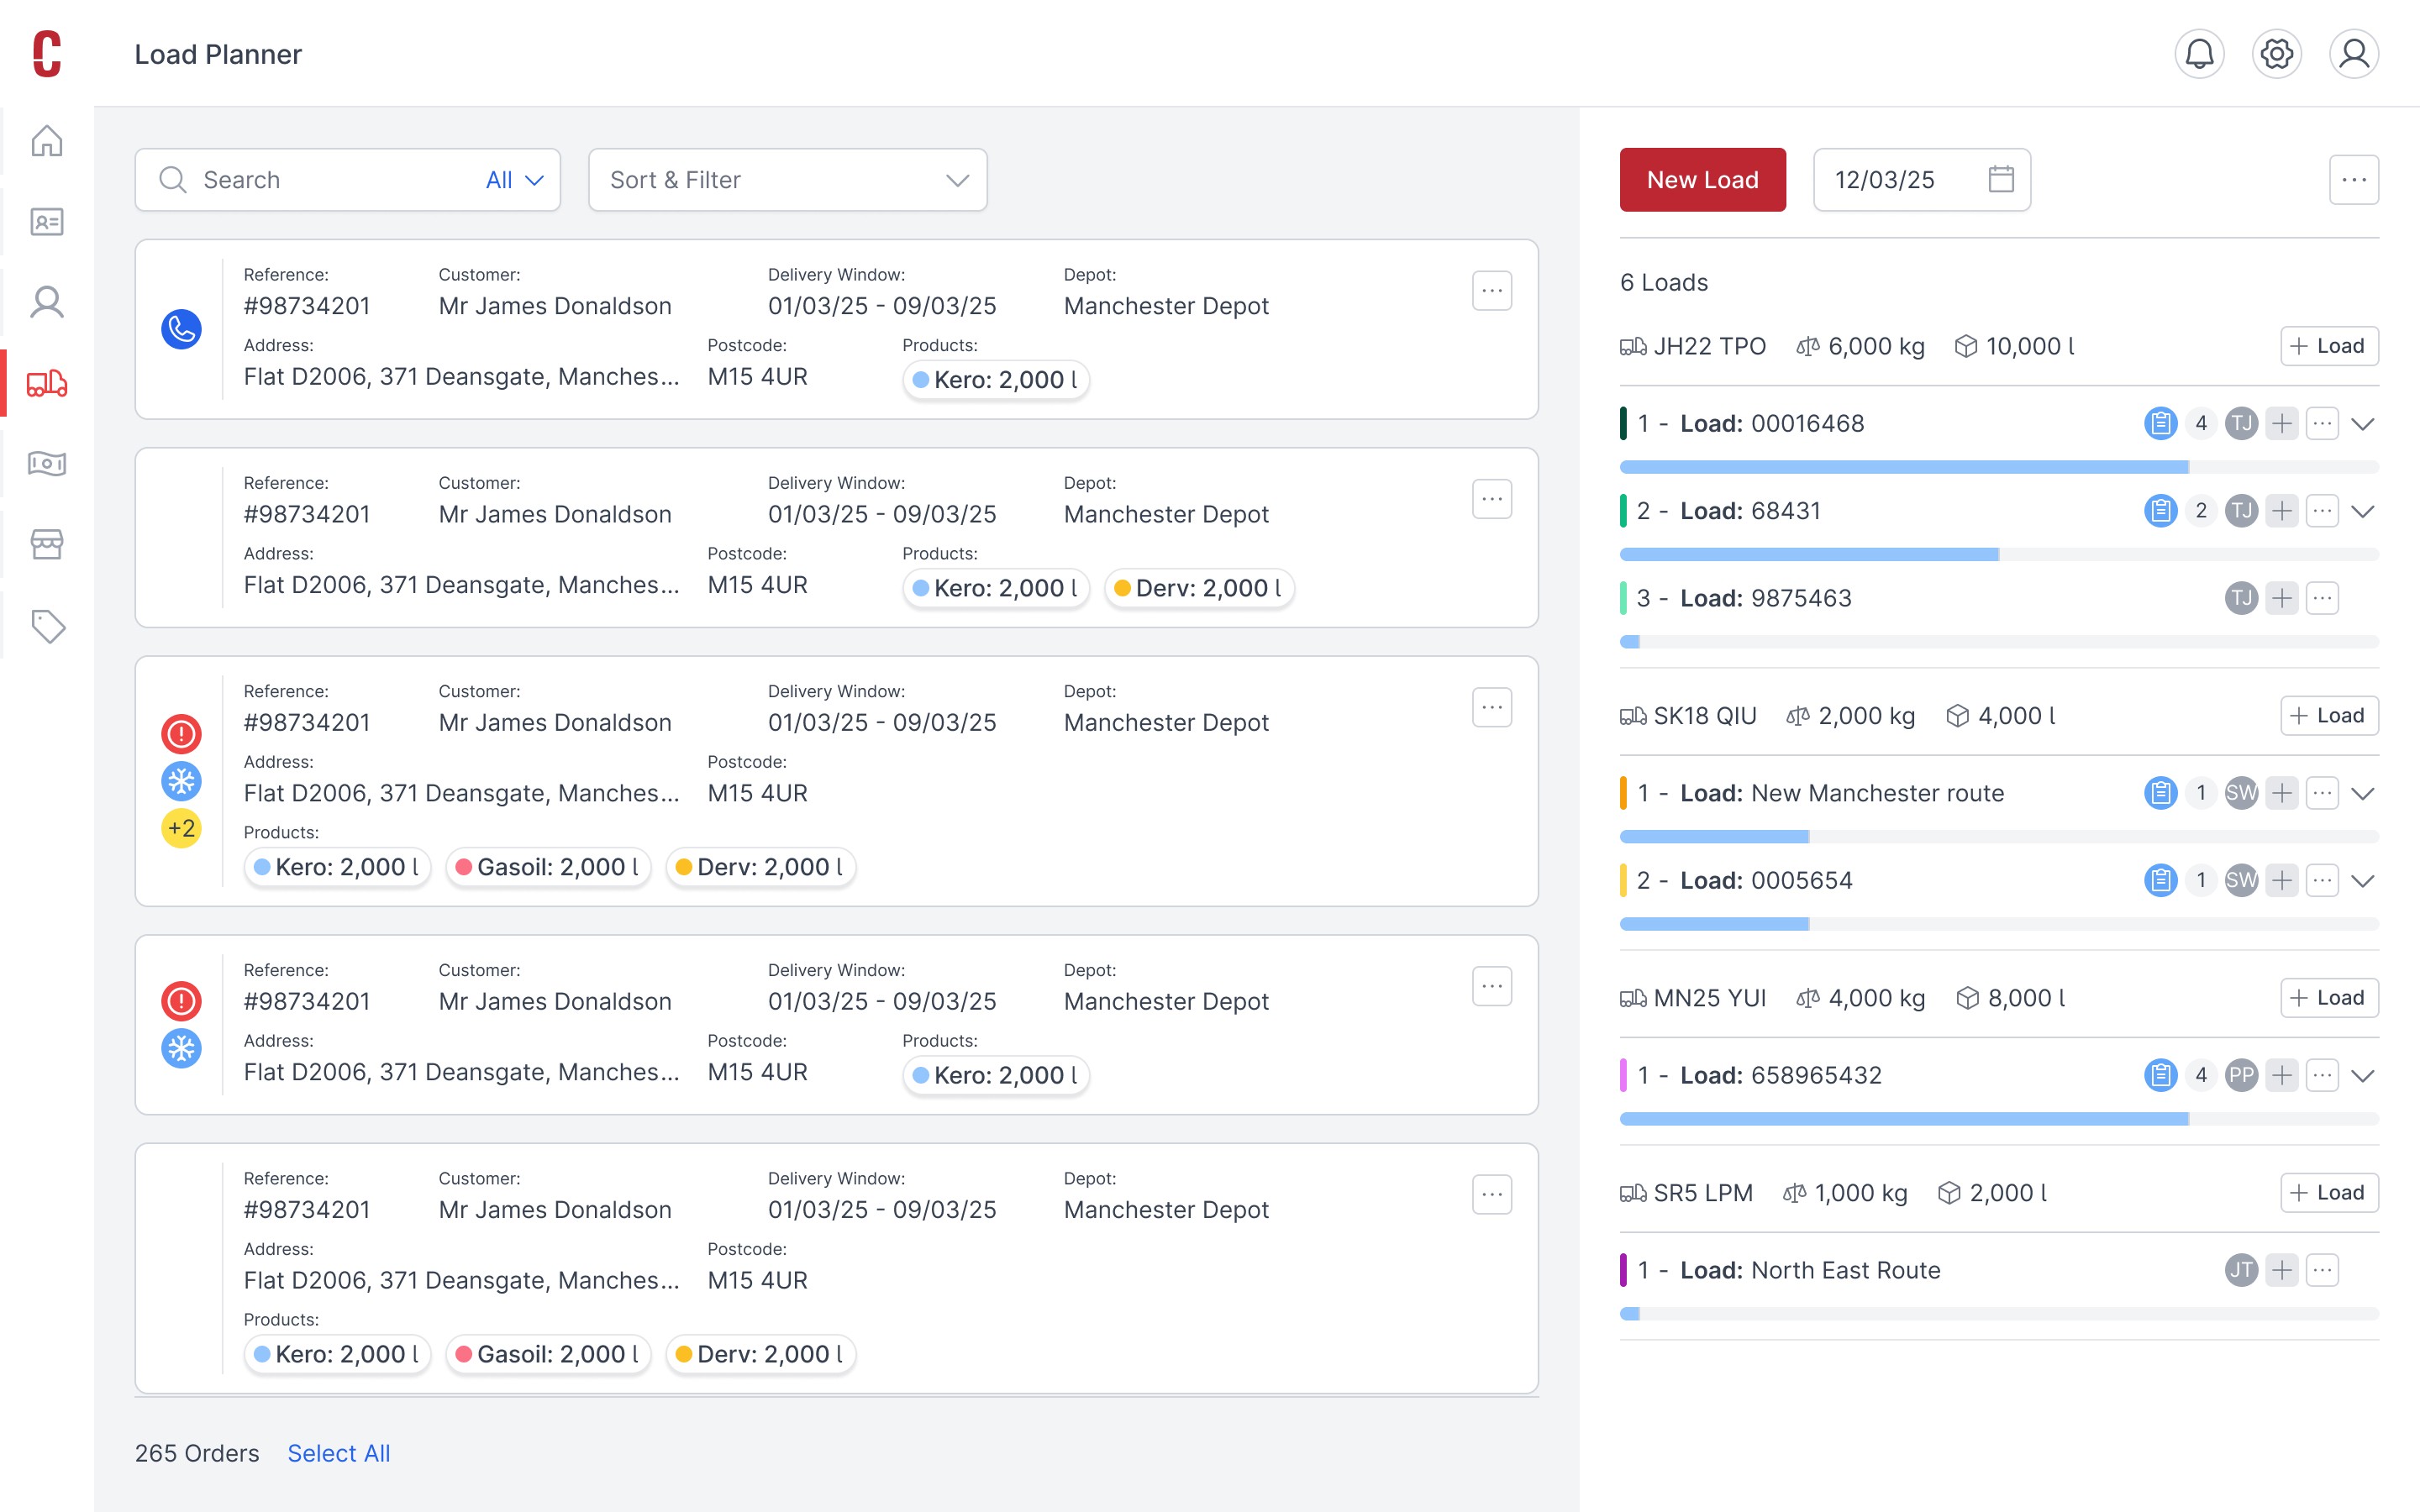Screen dimensions: 2420x1512
Task: Open the user profile avatar
Action: [2354, 54]
